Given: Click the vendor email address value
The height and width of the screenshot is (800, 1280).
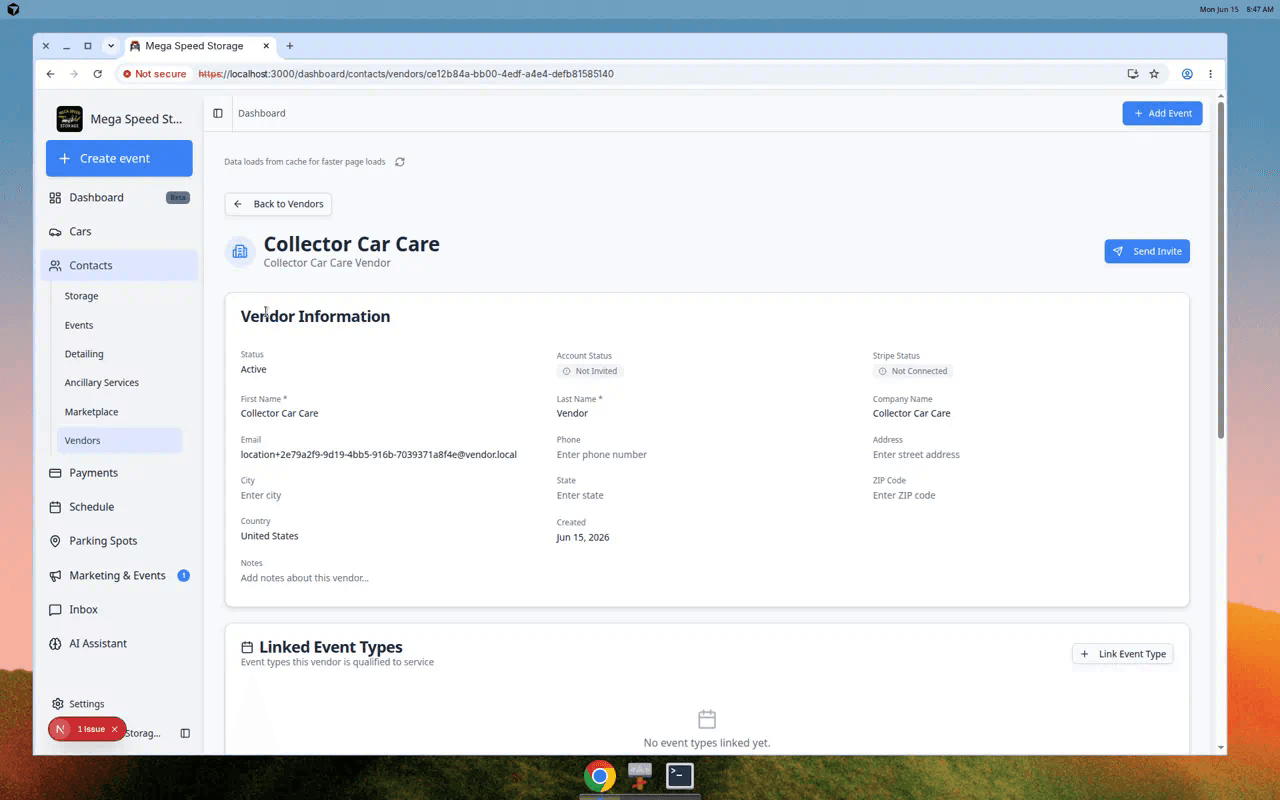Looking at the screenshot, I should (x=379, y=455).
